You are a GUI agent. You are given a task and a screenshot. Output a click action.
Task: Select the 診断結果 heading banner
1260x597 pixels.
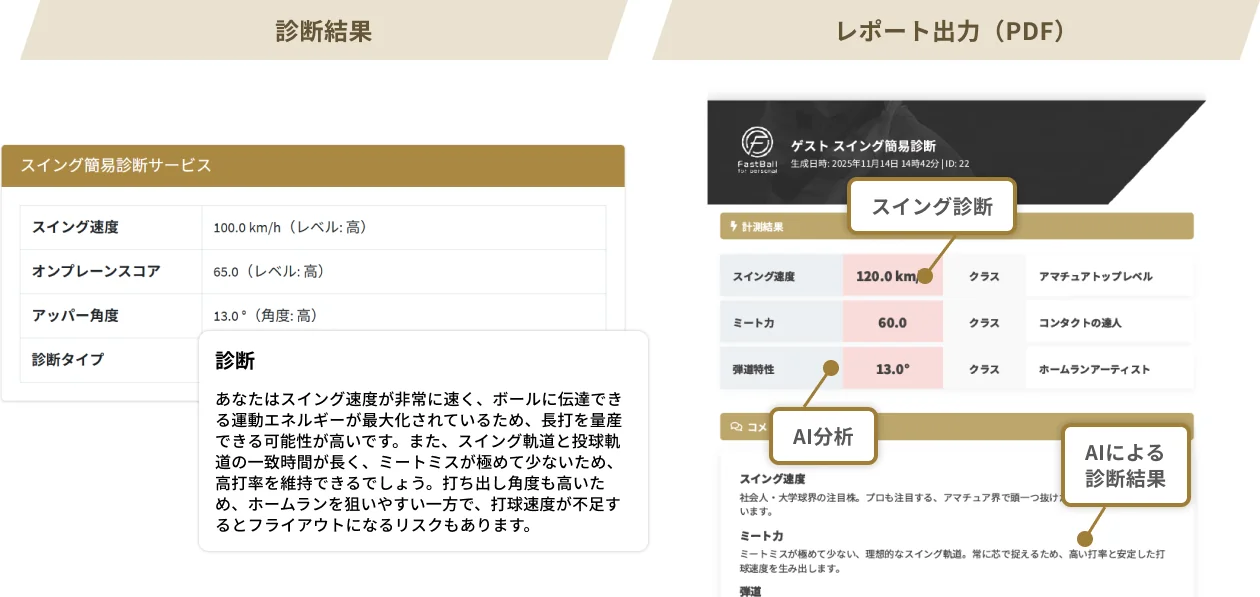coord(324,30)
